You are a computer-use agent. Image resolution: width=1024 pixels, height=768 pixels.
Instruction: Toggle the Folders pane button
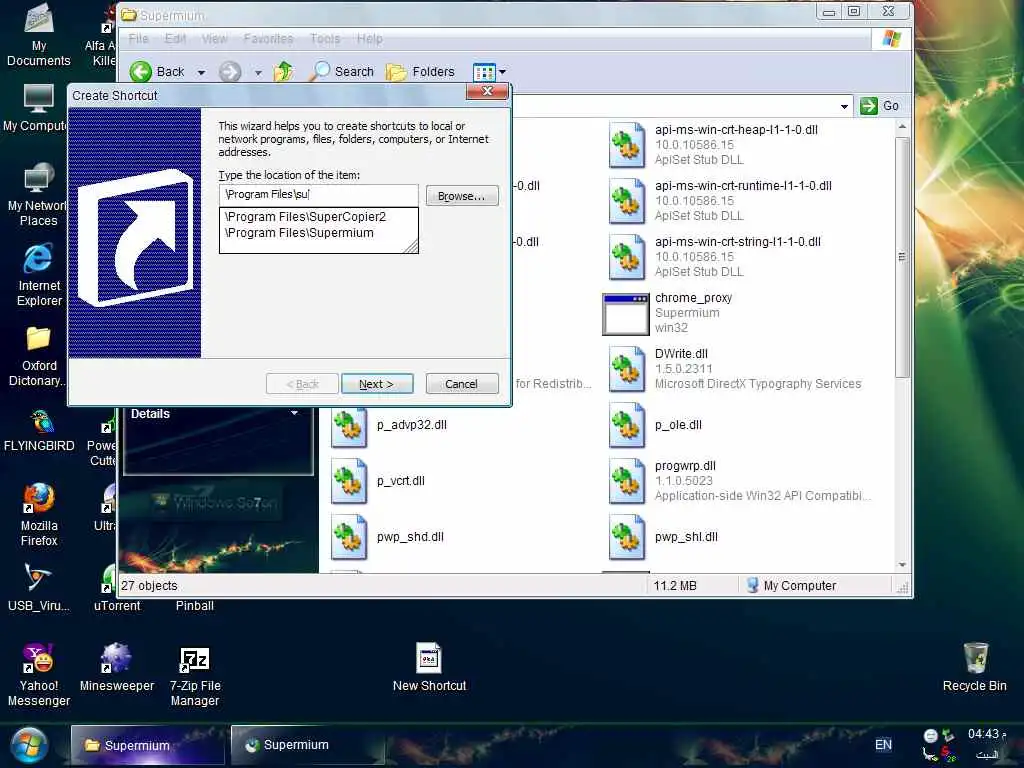pos(421,71)
